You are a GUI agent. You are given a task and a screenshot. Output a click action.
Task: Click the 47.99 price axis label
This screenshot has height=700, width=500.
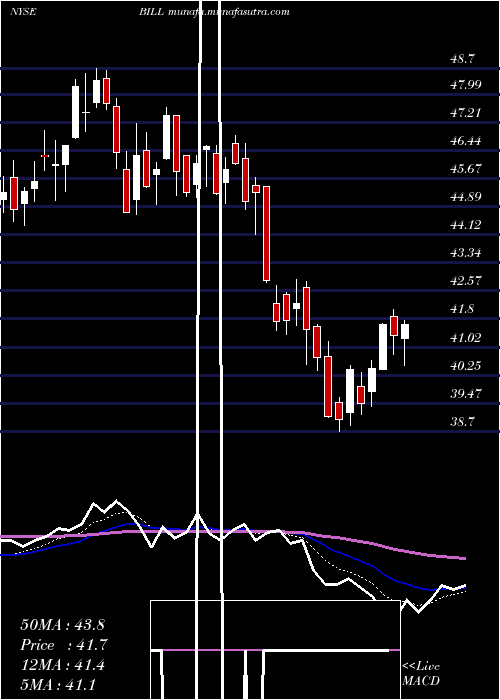(x=466, y=84)
